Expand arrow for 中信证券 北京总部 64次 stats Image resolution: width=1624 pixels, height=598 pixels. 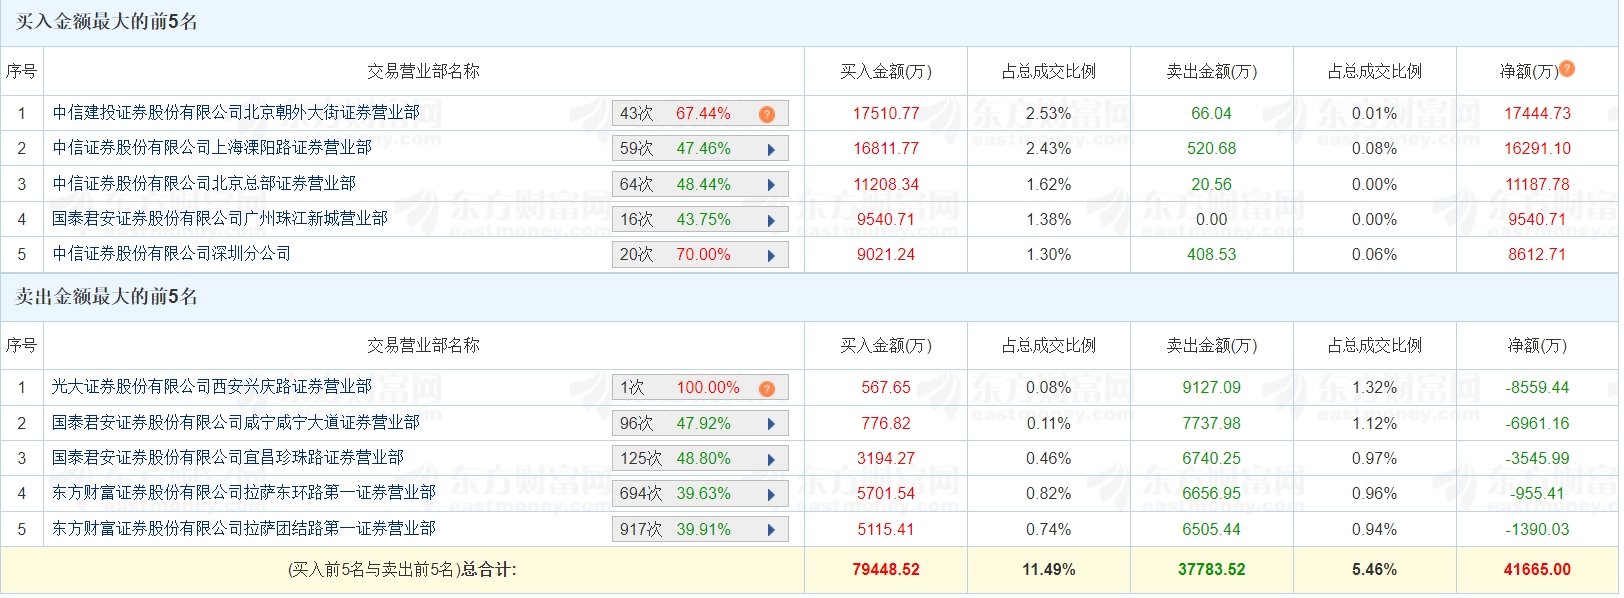pos(771,185)
